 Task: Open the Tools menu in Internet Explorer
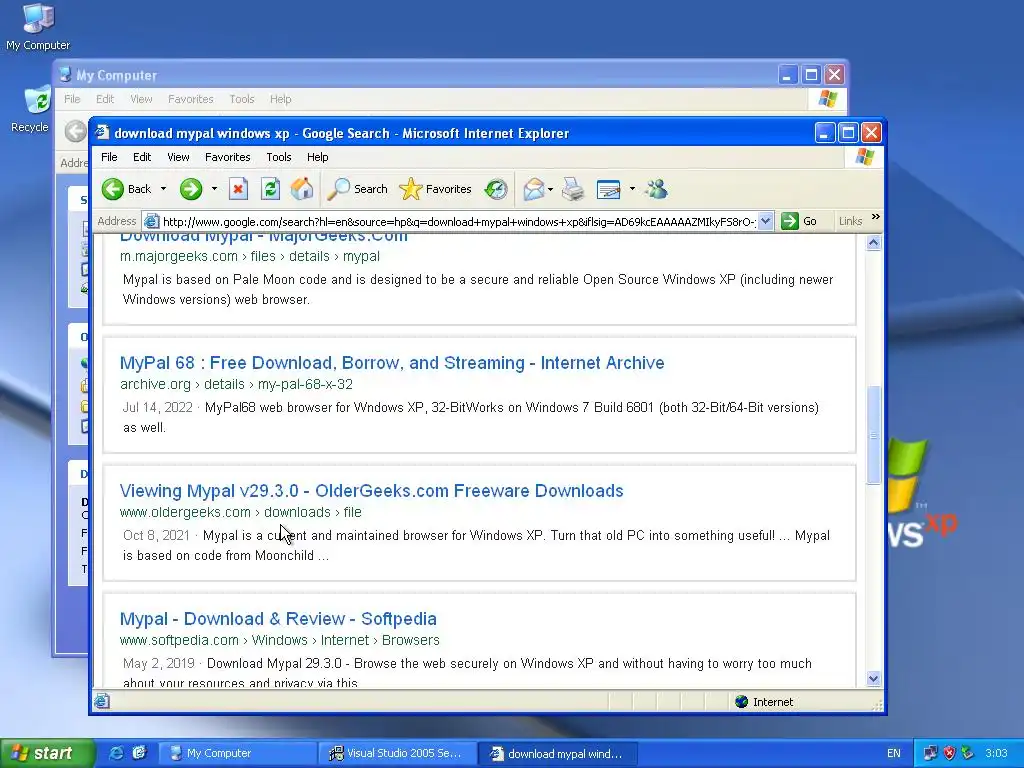click(x=278, y=157)
